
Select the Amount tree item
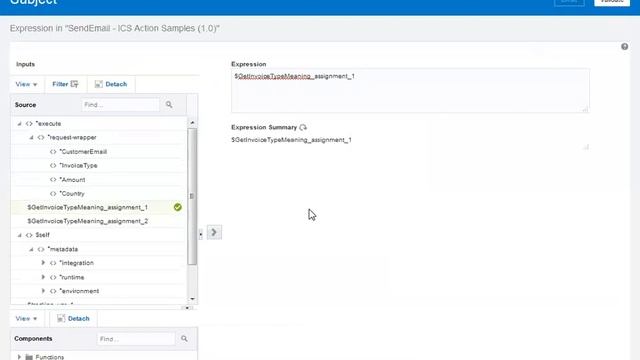point(72,180)
